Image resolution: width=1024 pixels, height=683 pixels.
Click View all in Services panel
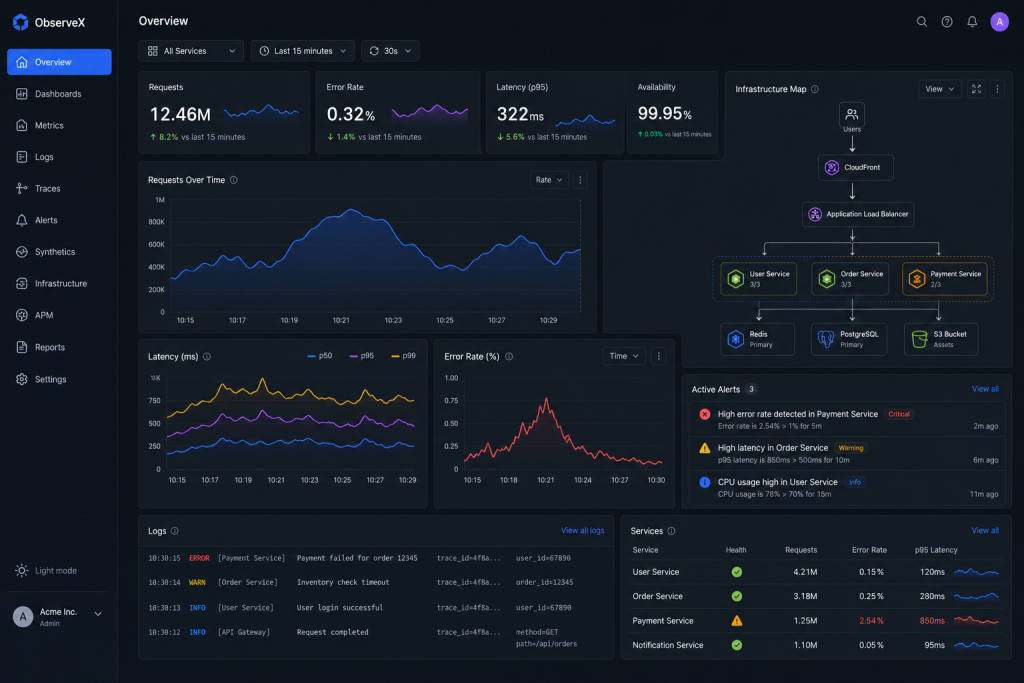pos(985,531)
